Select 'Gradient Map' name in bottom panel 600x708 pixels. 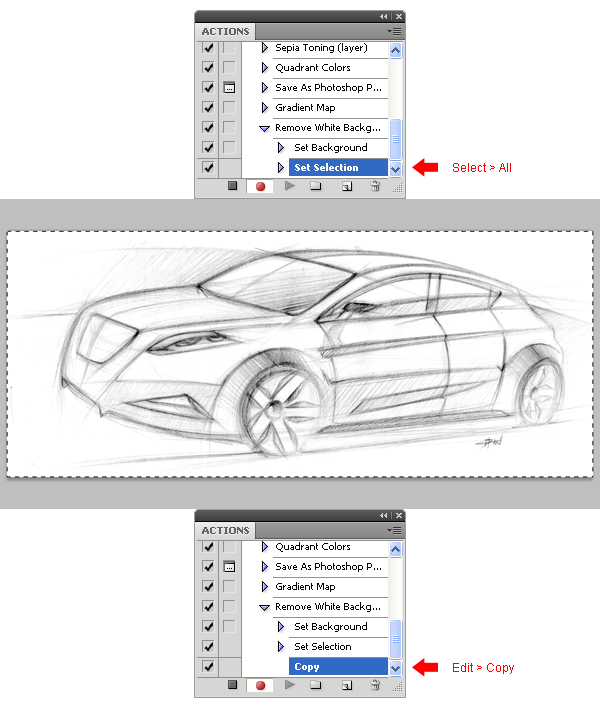pyautogui.click(x=305, y=587)
